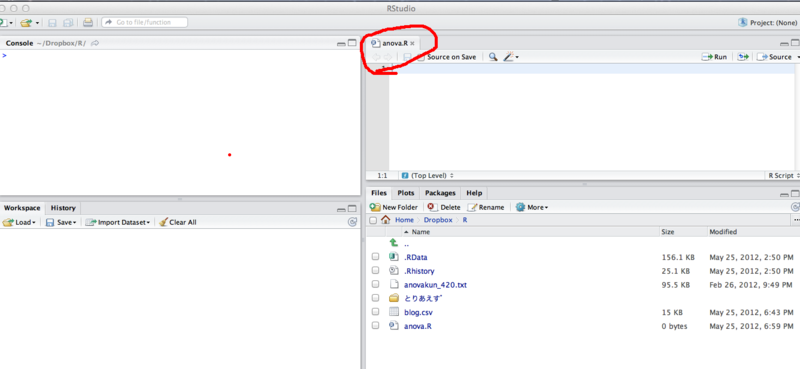Check the box for .Rhistory
This screenshot has width=800, height=369.
click(376, 270)
